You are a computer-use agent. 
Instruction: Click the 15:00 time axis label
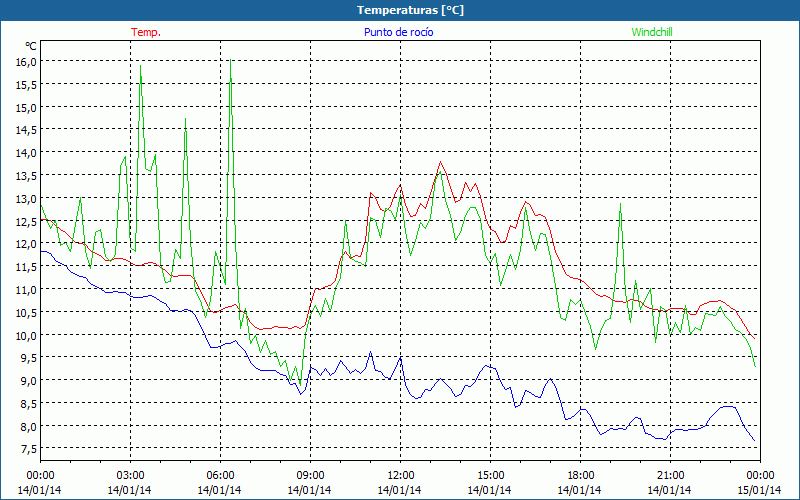pyautogui.click(x=490, y=476)
